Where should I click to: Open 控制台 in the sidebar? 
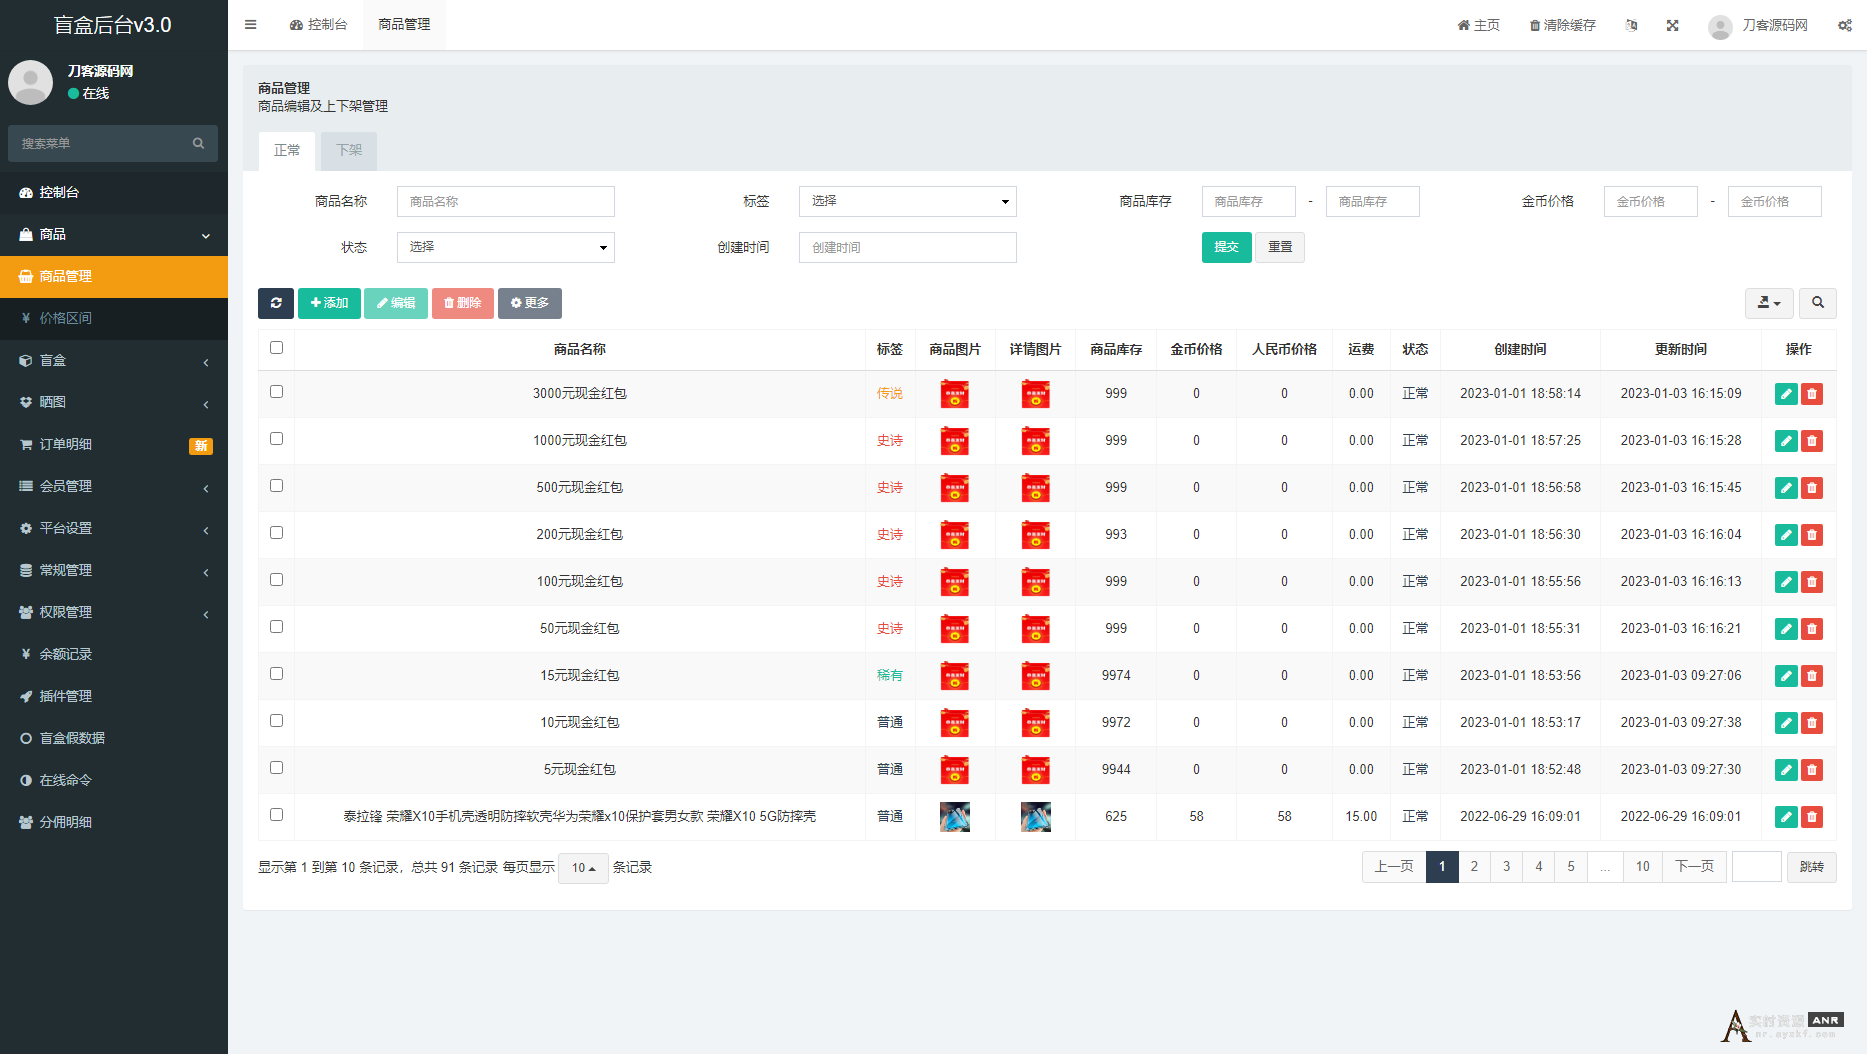(114, 192)
